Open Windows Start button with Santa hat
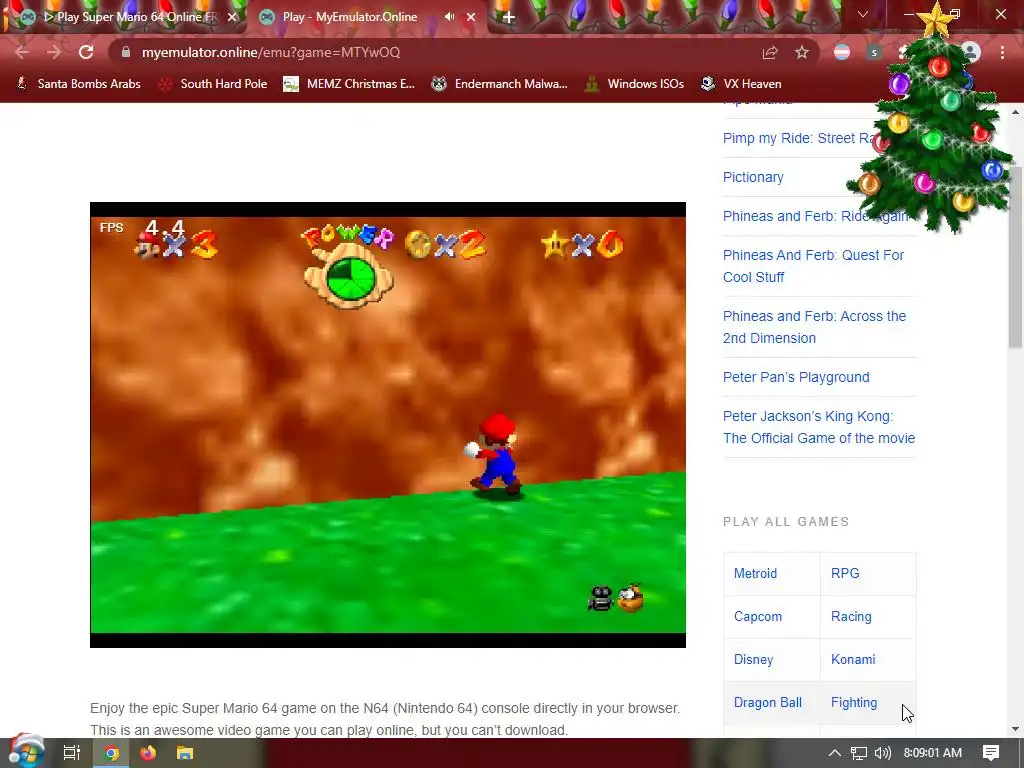 click(x=26, y=752)
